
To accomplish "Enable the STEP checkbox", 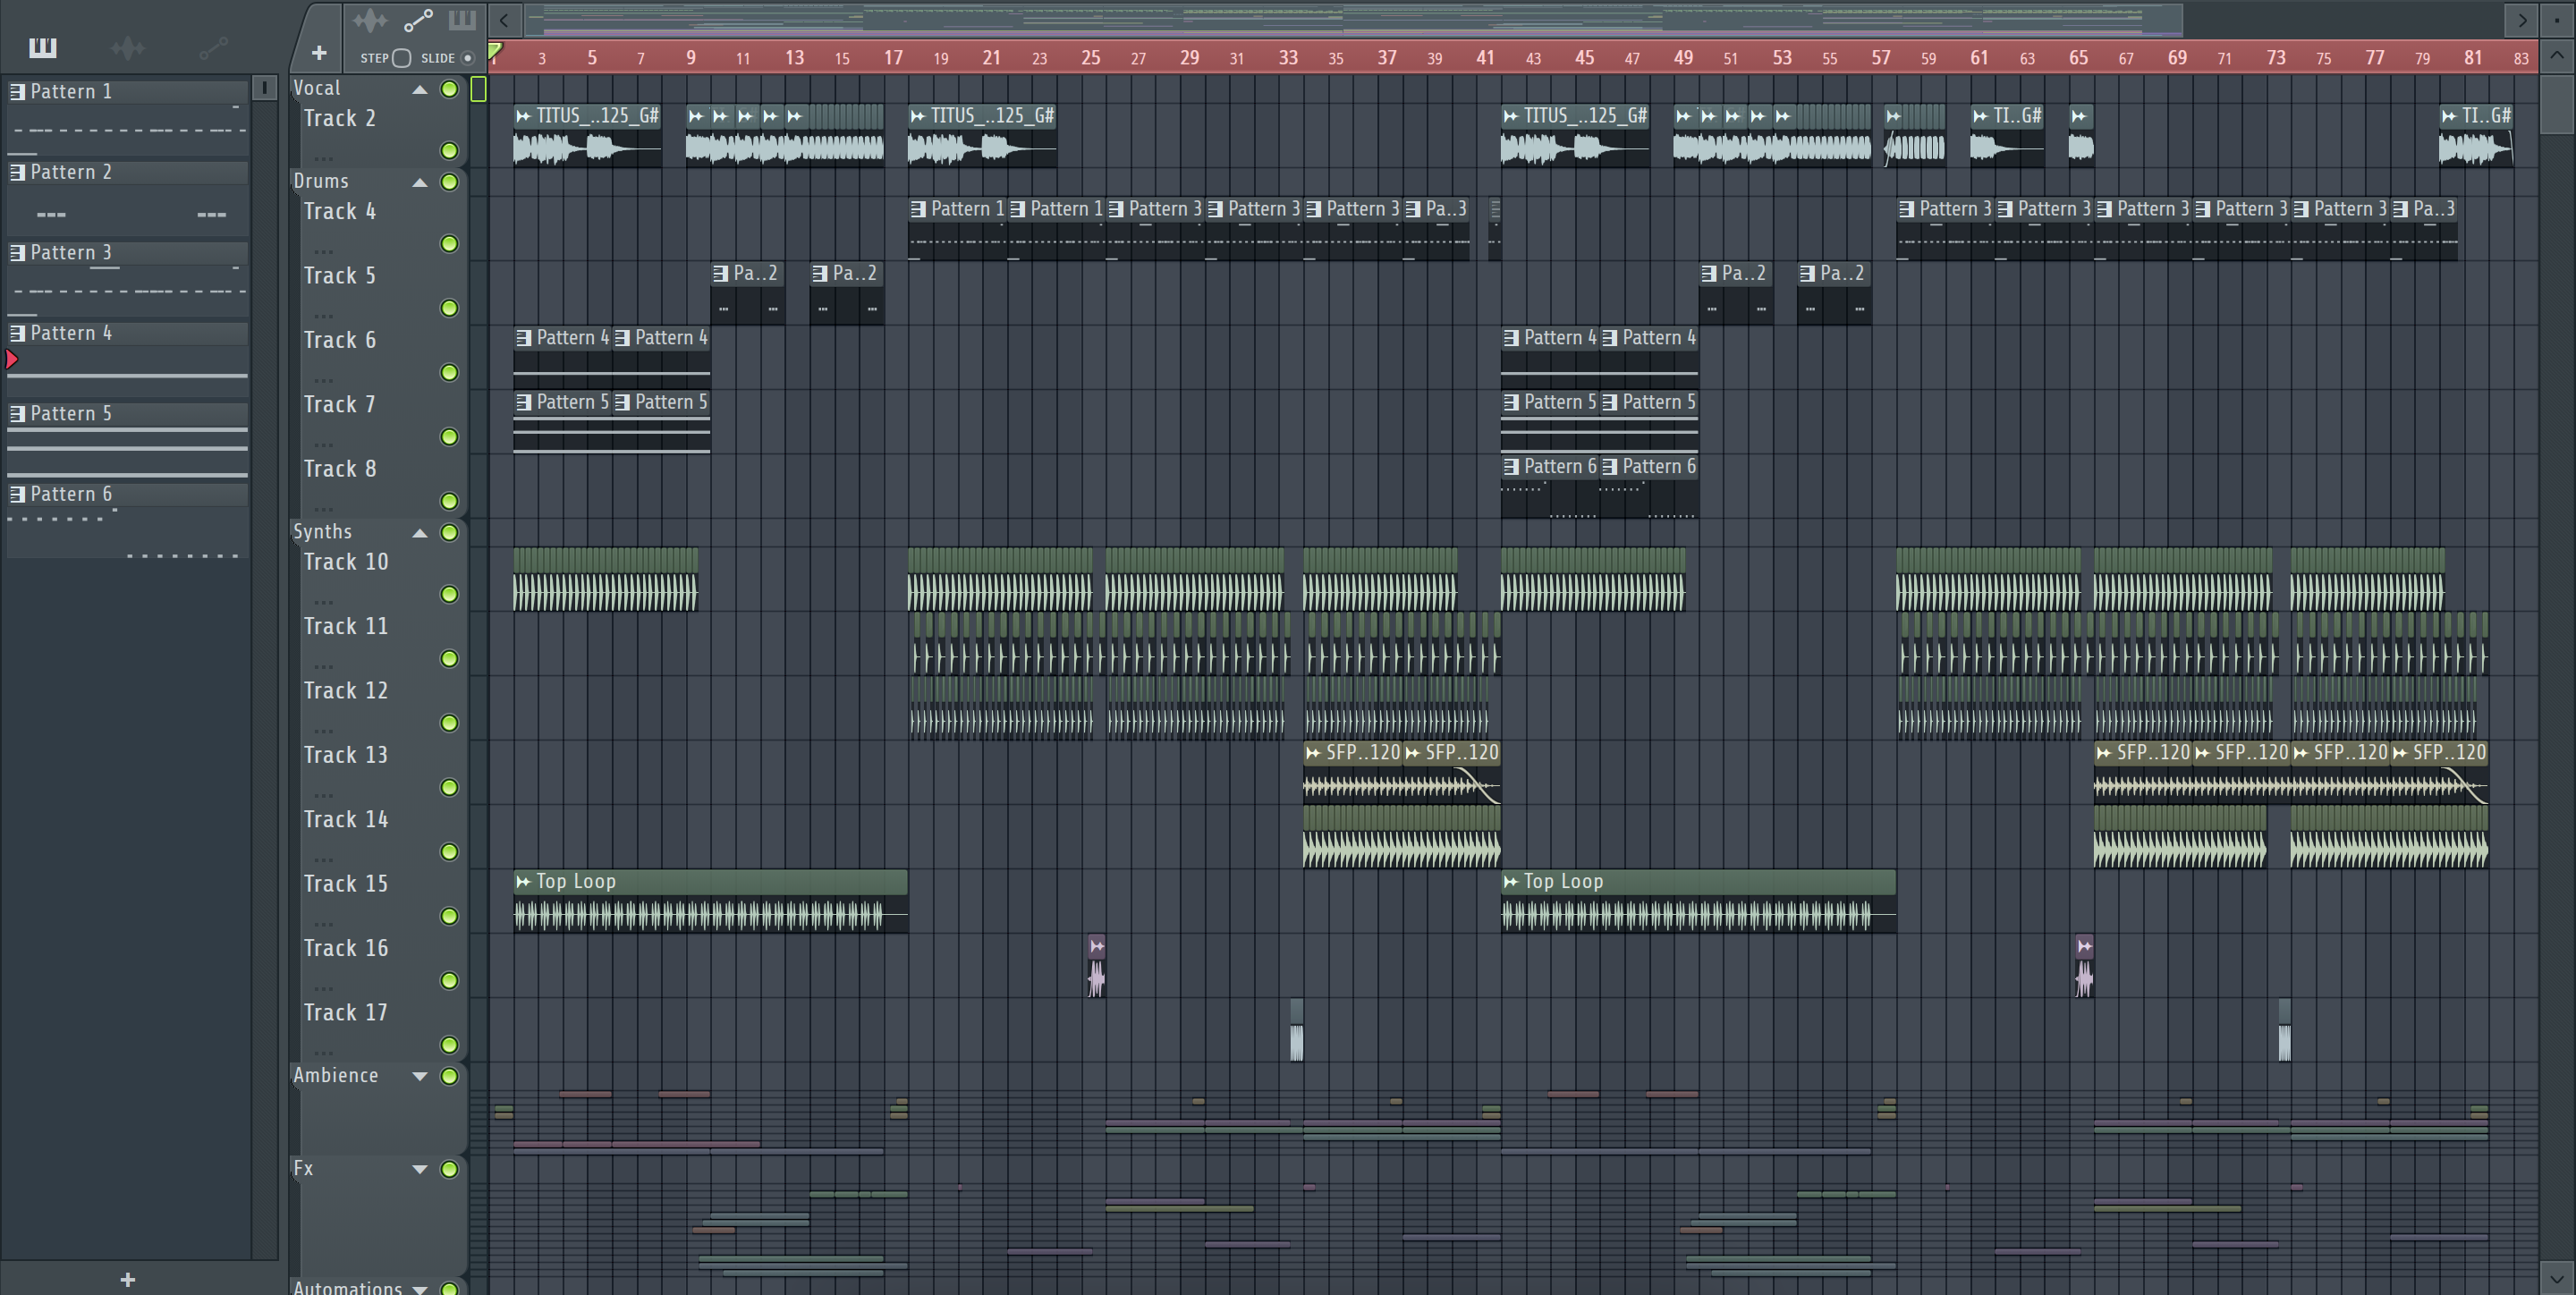I will (401, 58).
